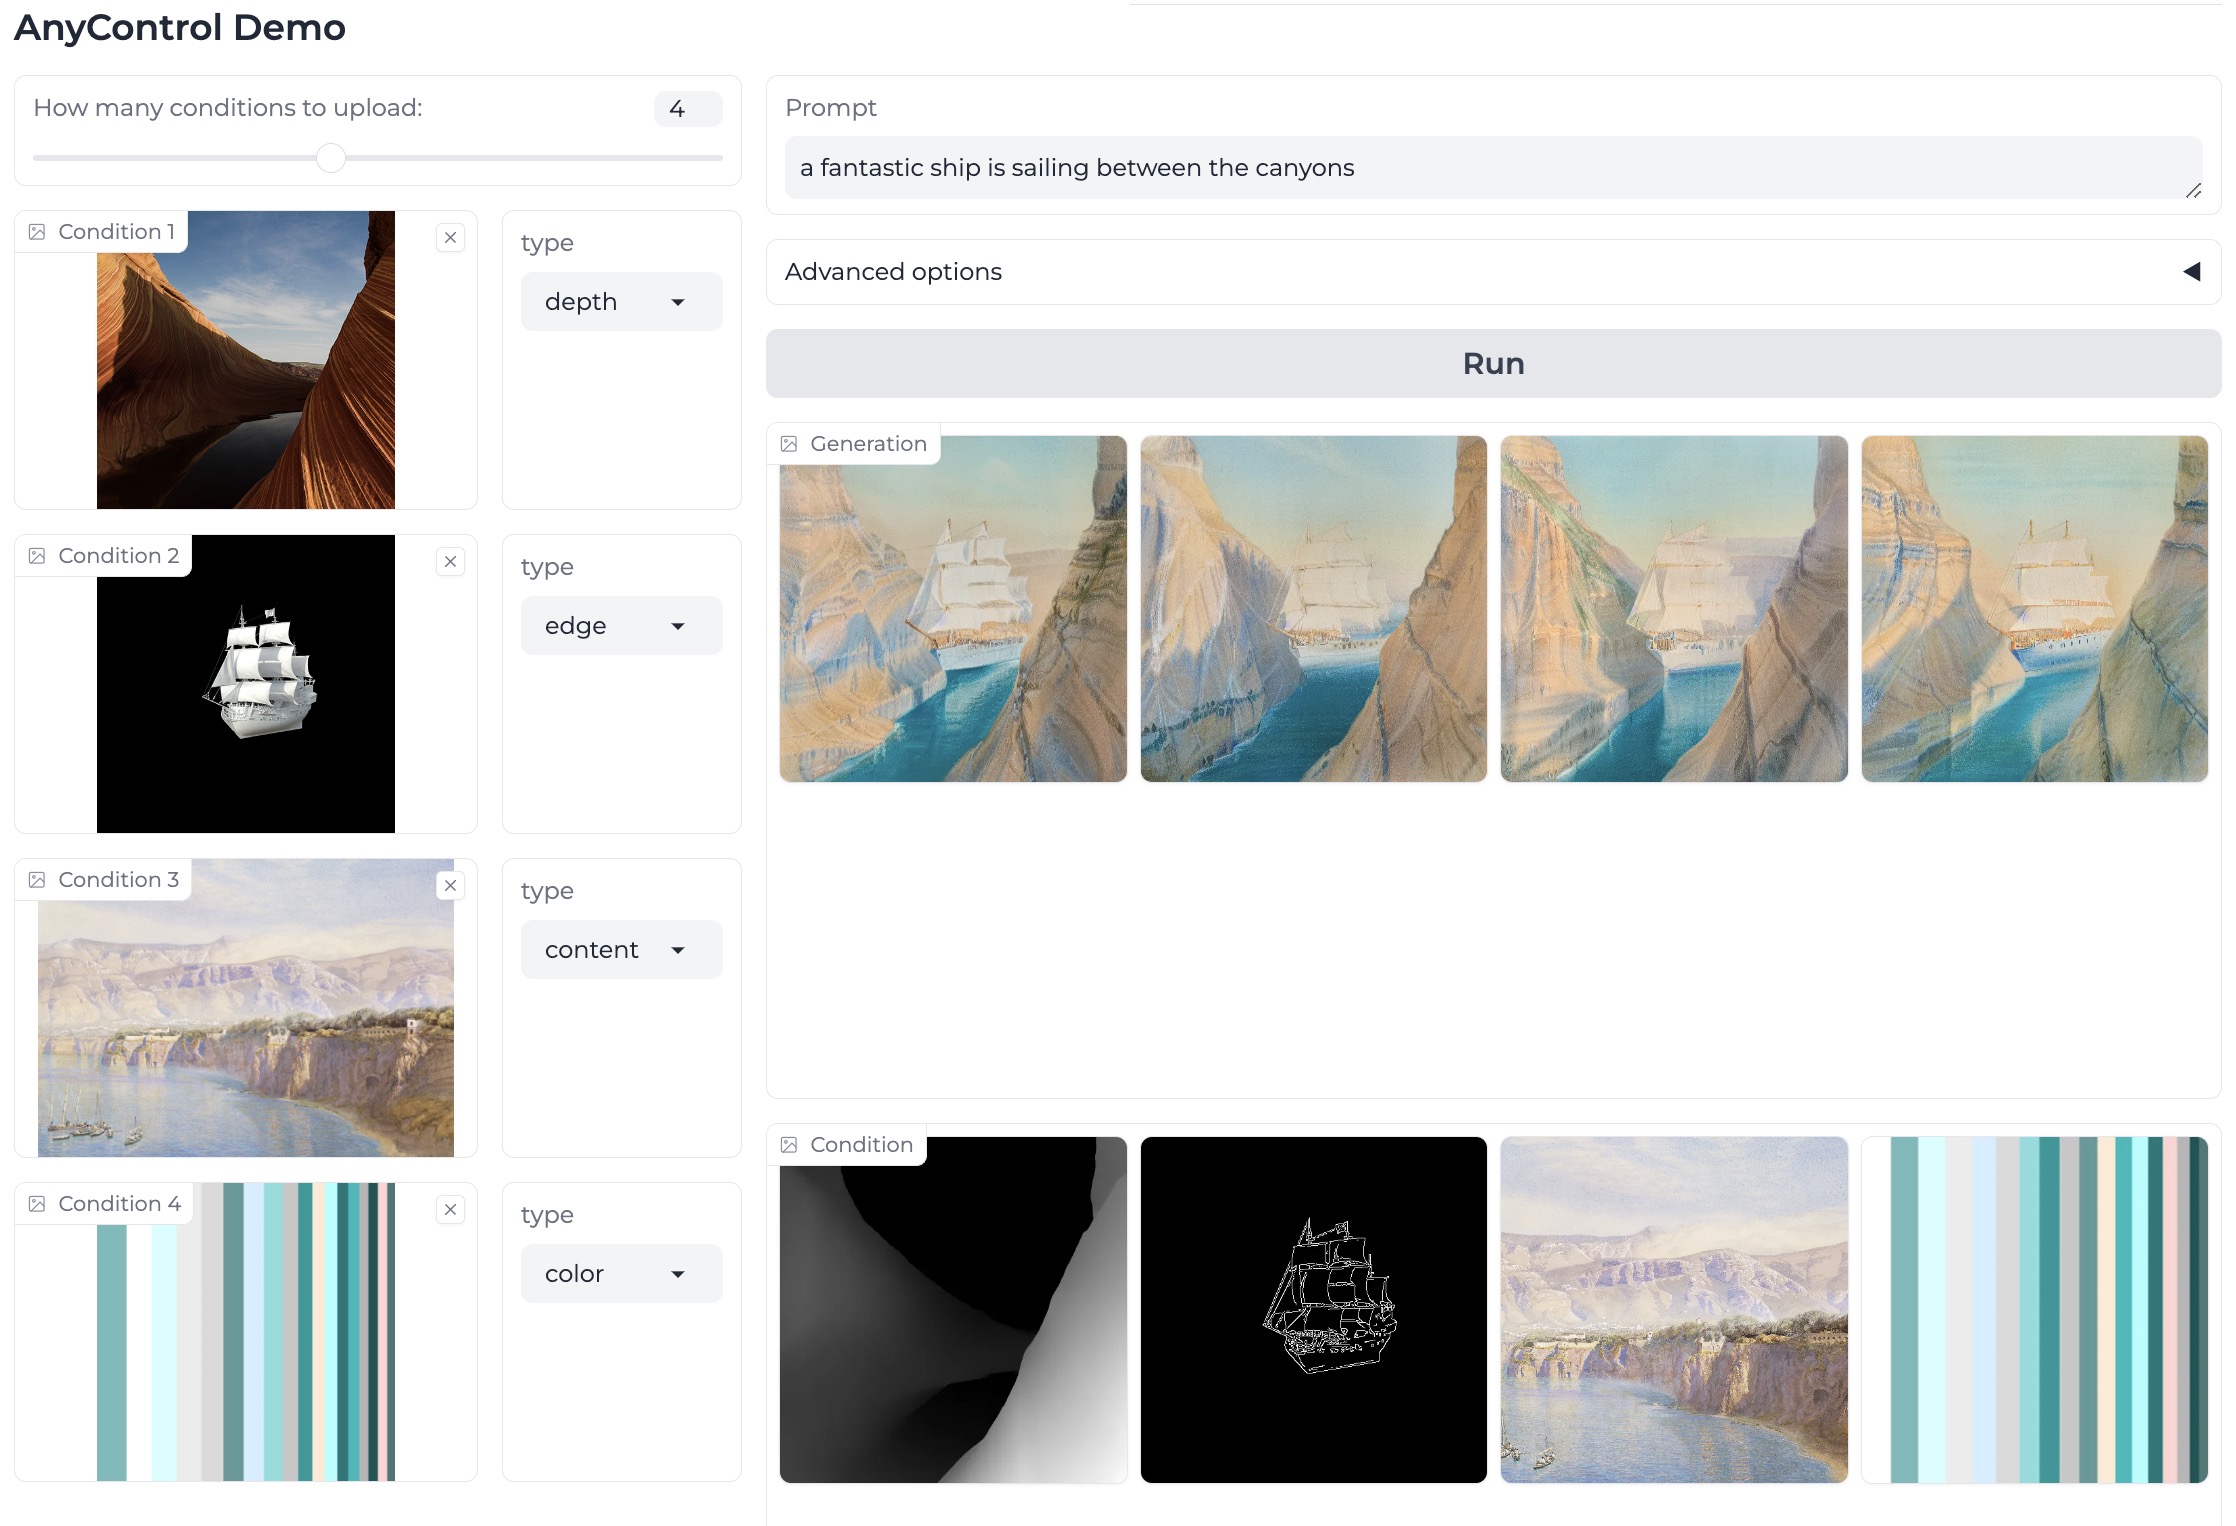Clear the Condition 2 ship image

450,562
